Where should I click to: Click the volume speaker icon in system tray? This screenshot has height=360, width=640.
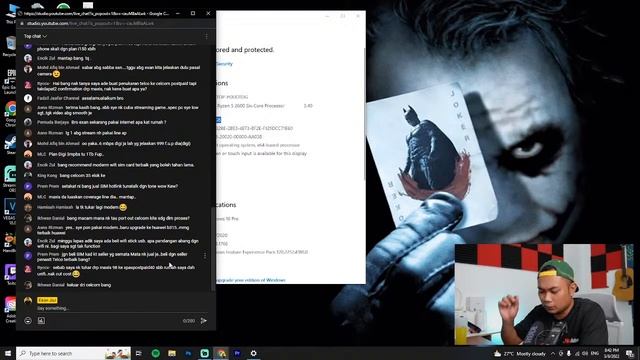pyautogui.click(x=584, y=353)
